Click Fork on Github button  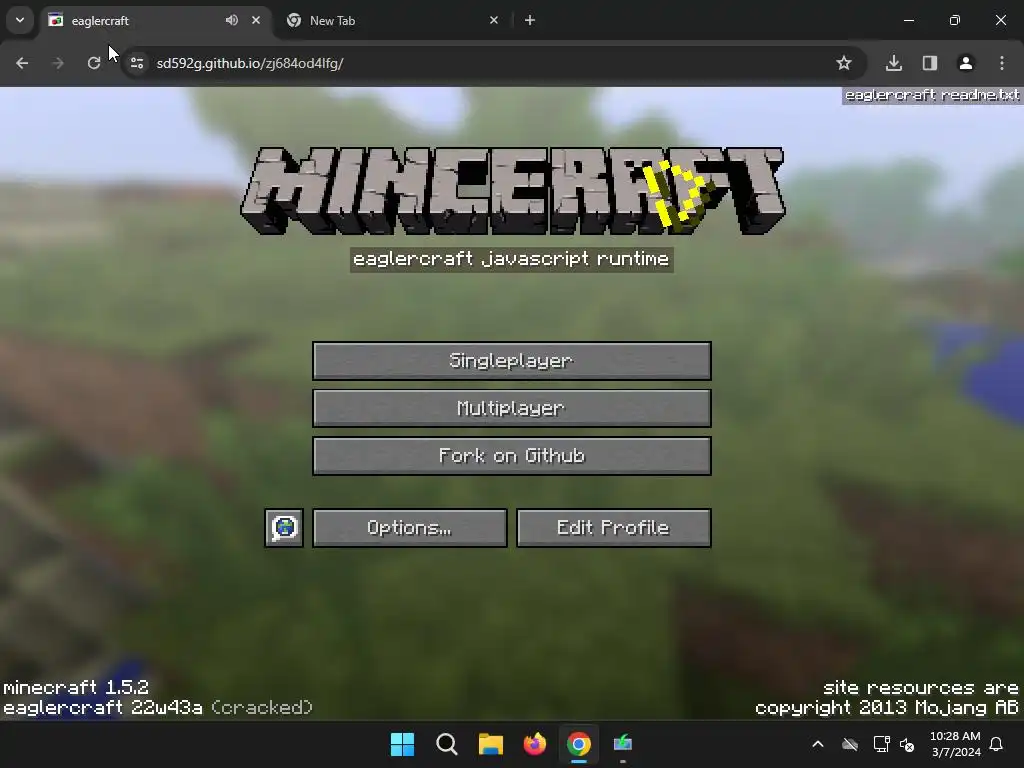511,456
